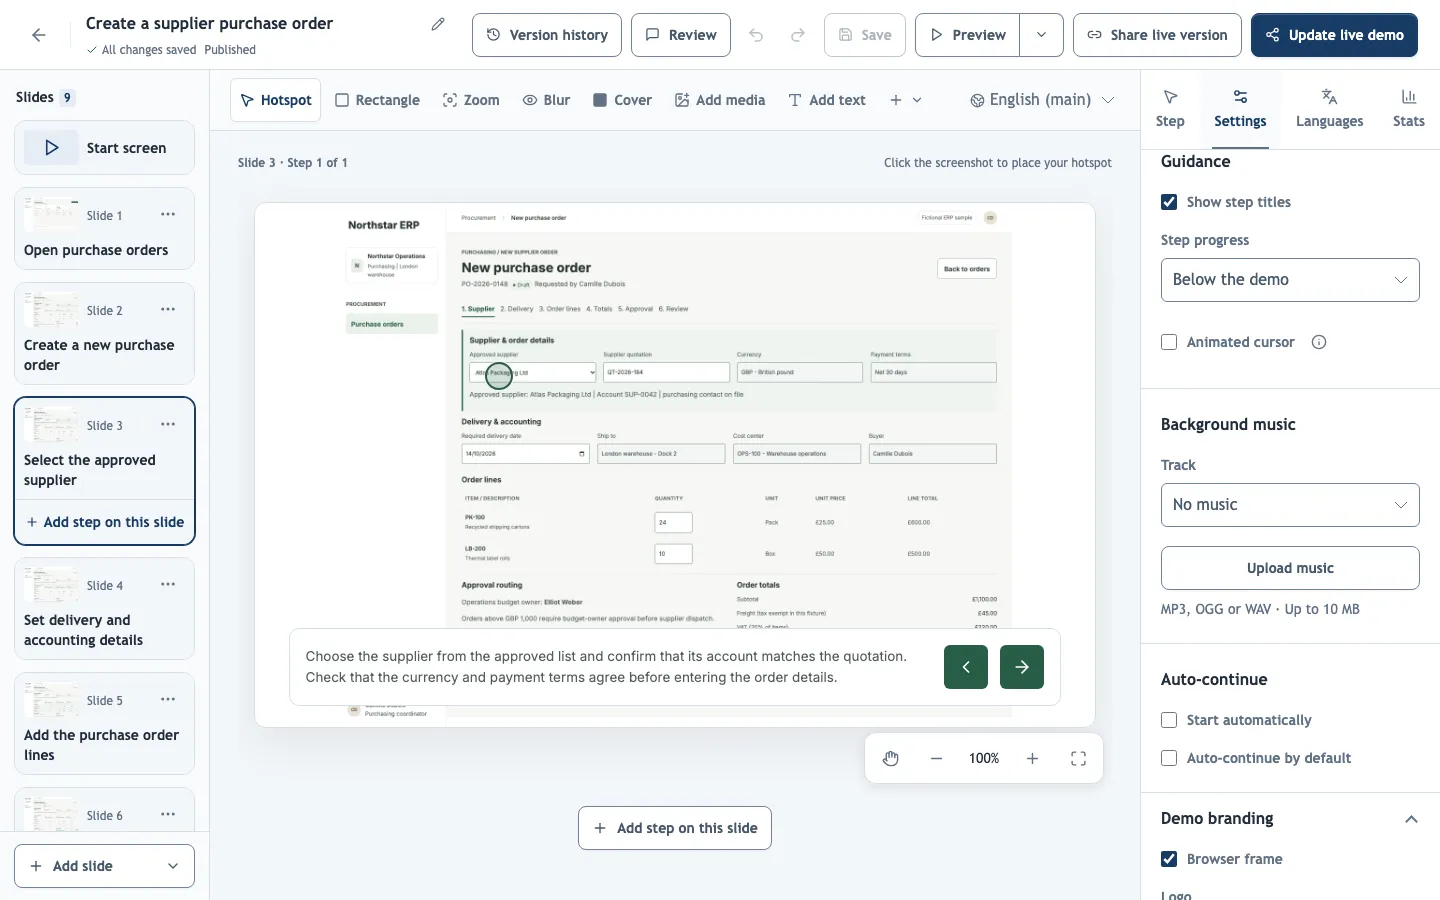Open the Track music dropdown
The width and height of the screenshot is (1440, 900).
pos(1290,505)
